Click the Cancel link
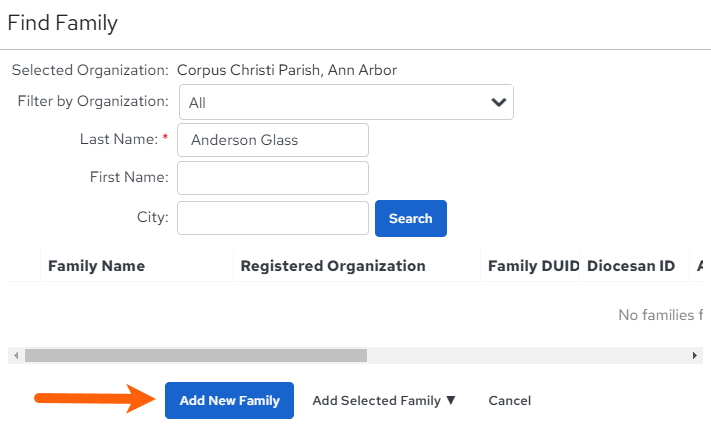The image size is (711, 430). [x=510, y=401]
